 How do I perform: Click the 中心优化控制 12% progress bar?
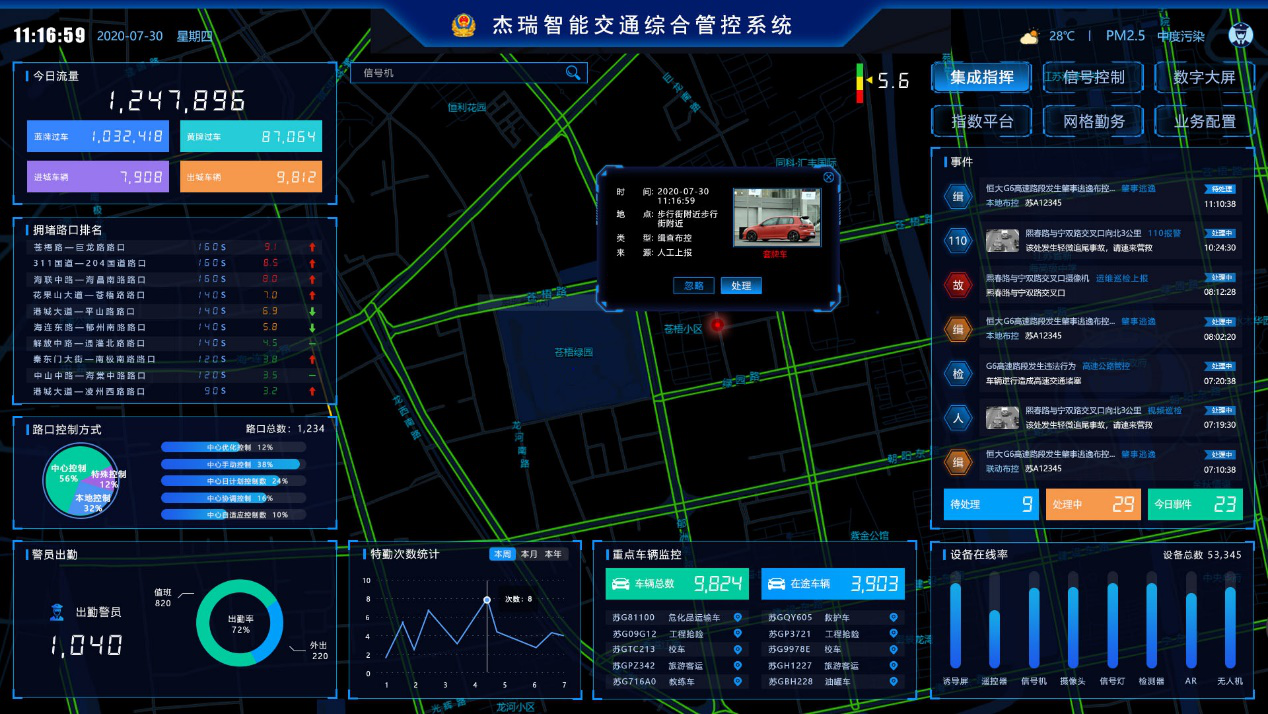coord(235,447)
